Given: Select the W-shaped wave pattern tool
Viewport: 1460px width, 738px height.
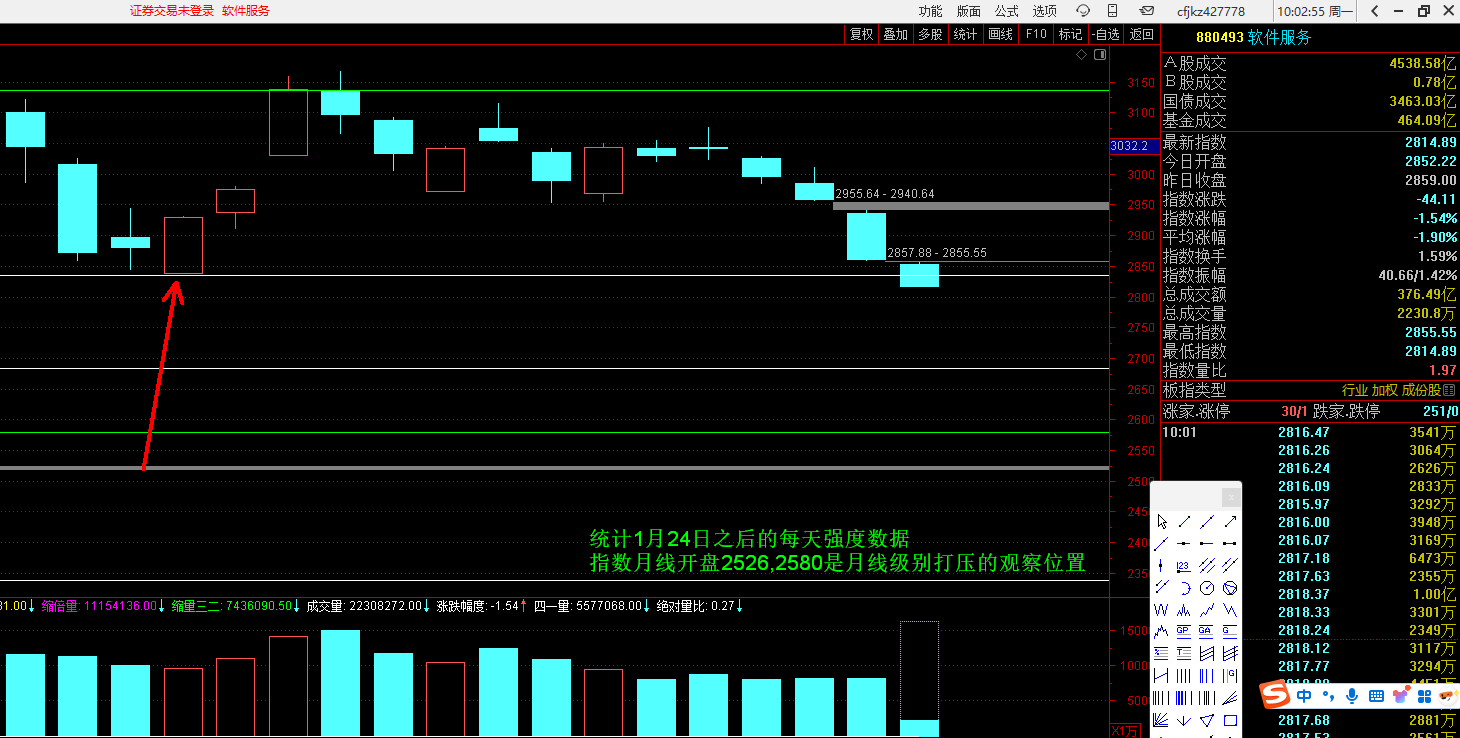Looking at the screenshot, I should coord(1161,610).
